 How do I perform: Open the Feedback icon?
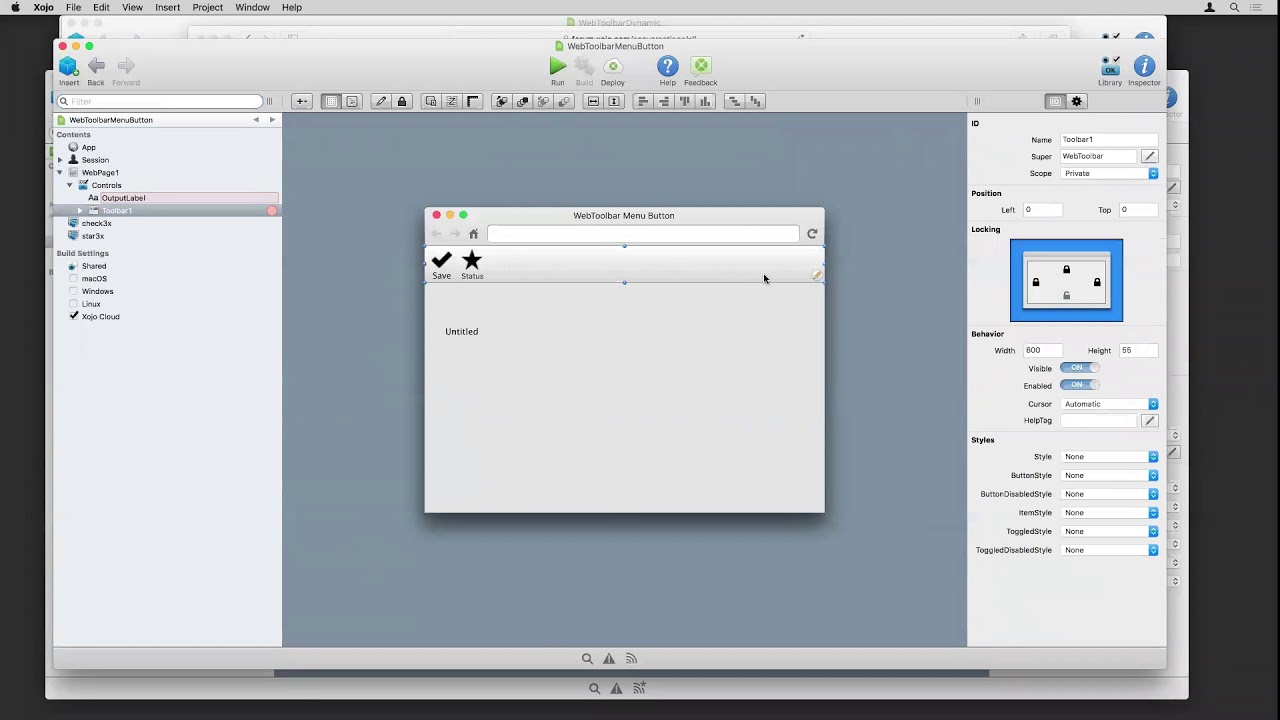pos(701,67)
